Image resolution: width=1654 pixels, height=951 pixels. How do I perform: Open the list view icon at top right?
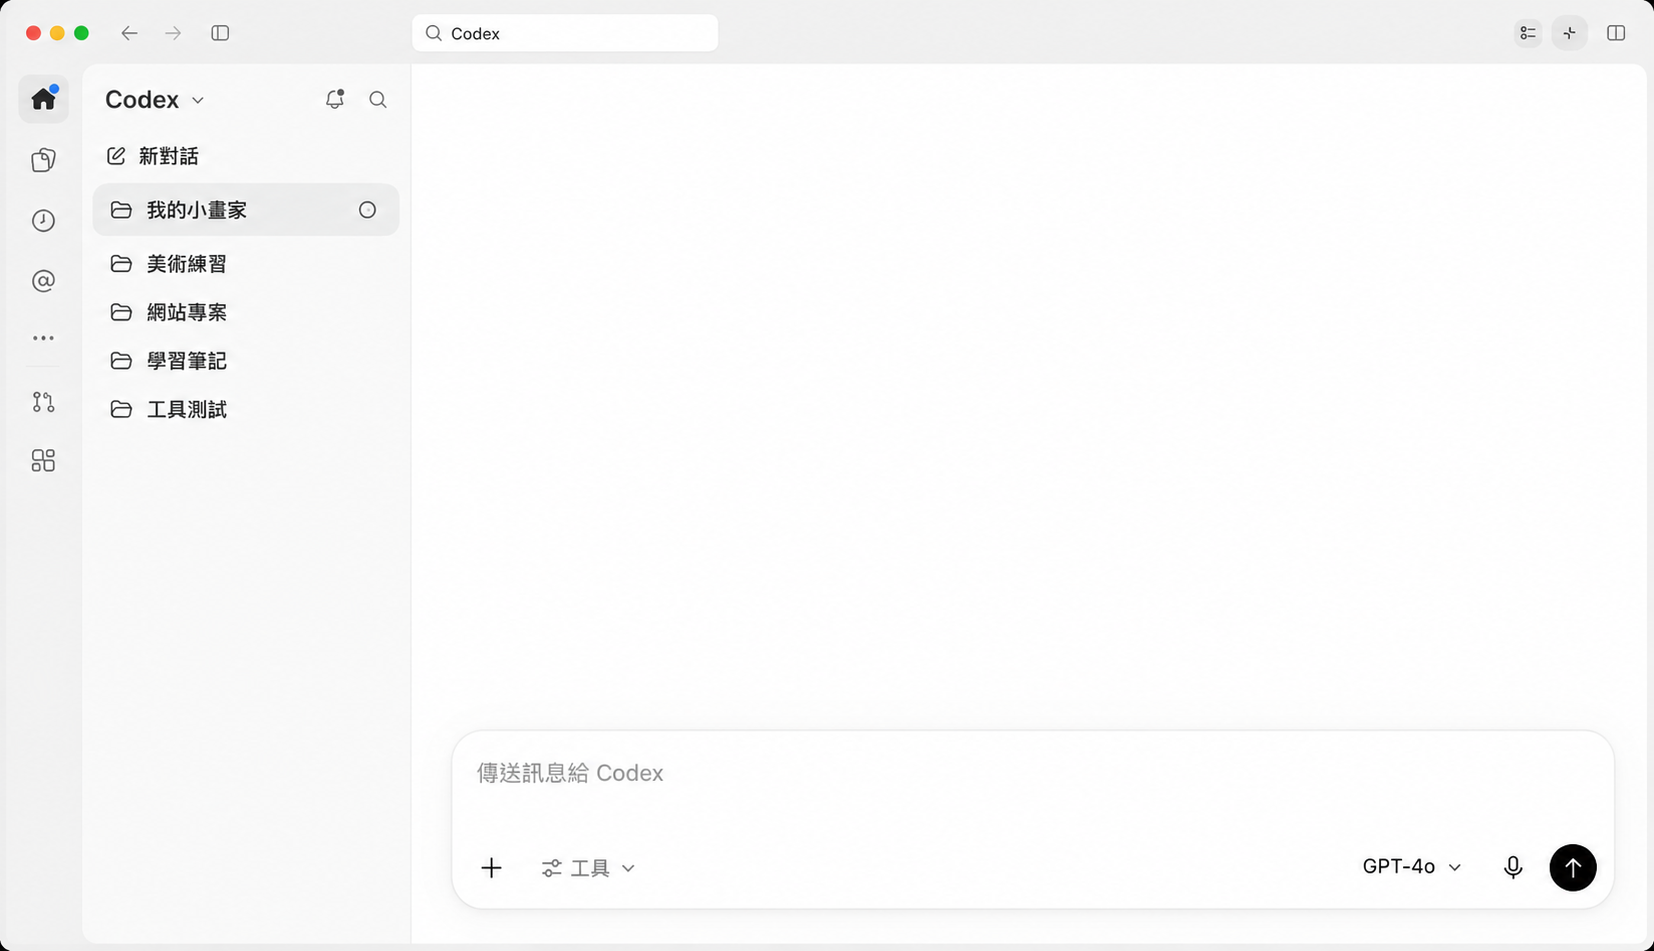coord(1528,33)
